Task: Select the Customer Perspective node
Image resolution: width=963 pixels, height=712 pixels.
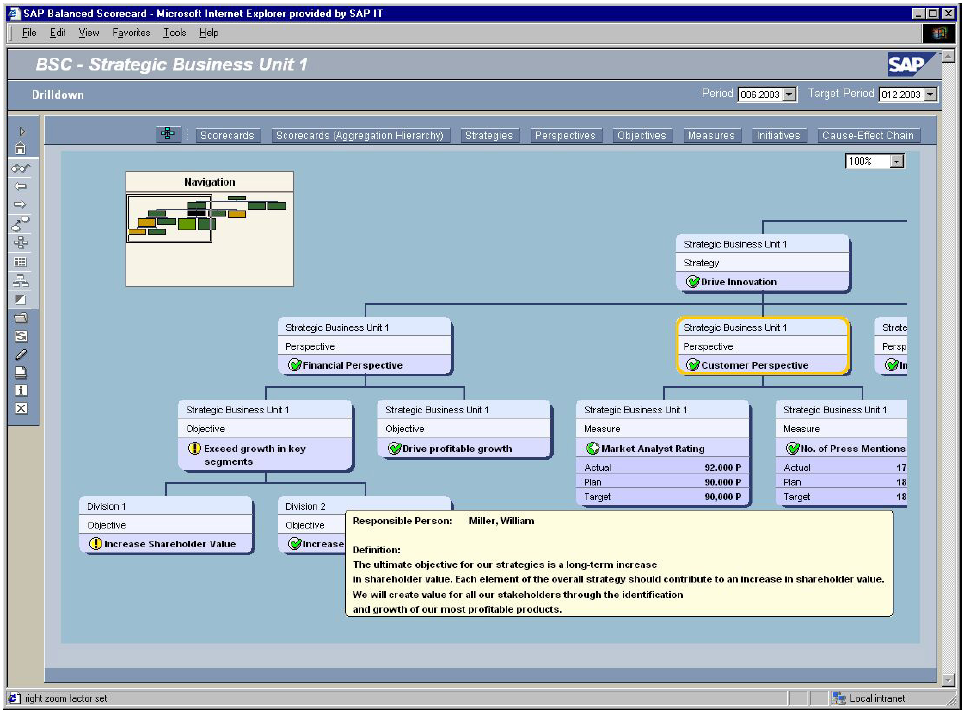Action: click(763, 346)
